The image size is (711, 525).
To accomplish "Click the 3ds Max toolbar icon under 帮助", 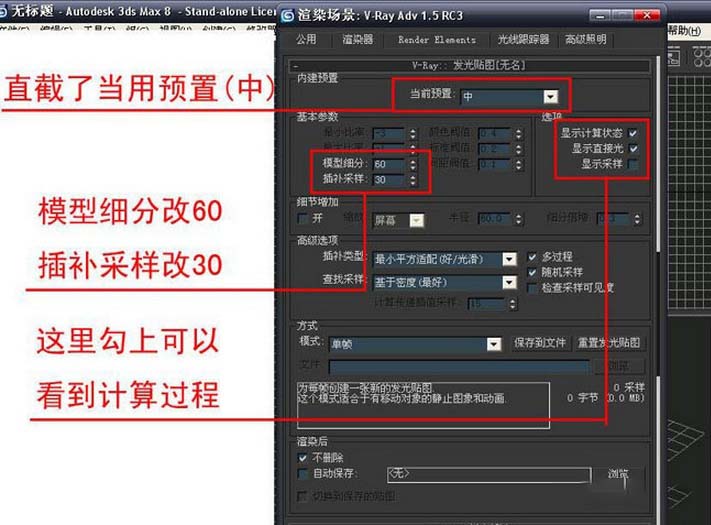I will click(x=673, y=58).
